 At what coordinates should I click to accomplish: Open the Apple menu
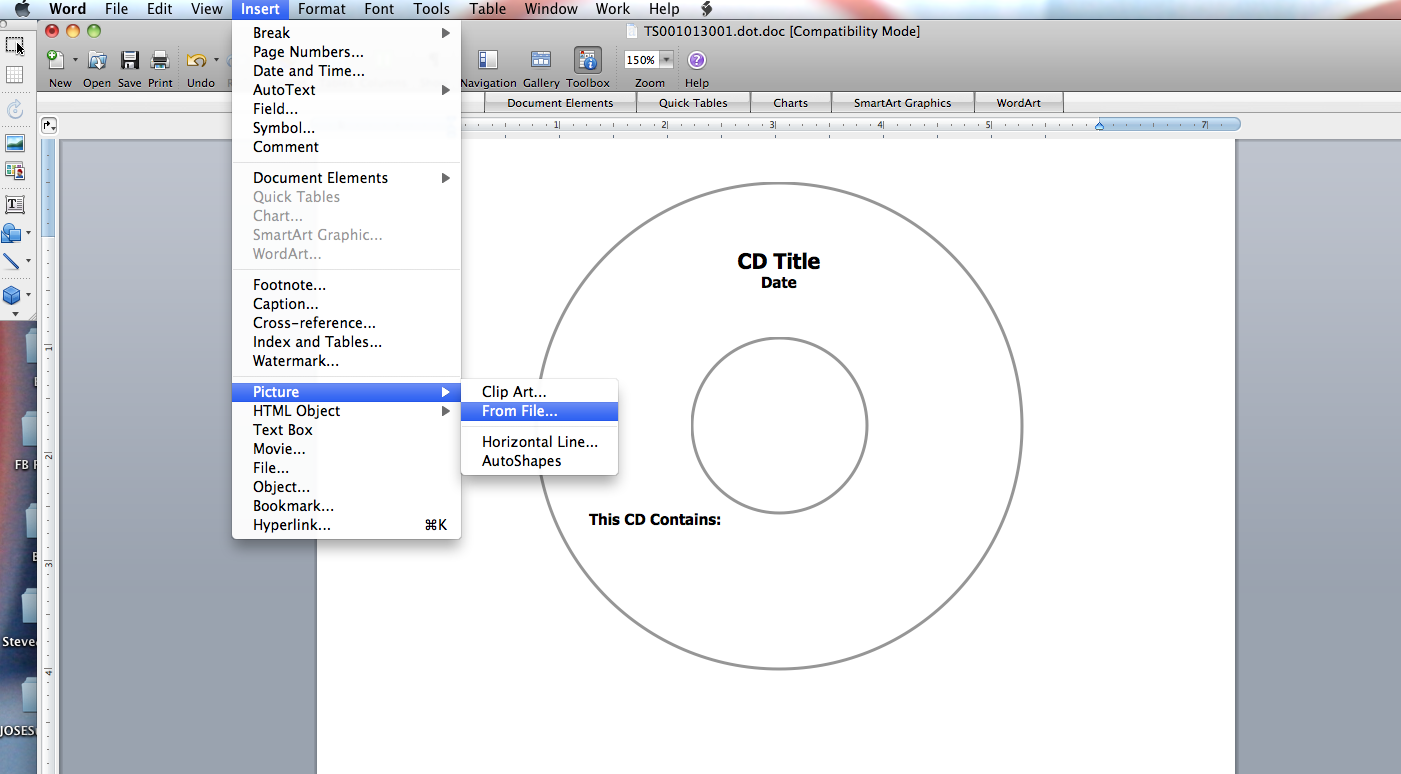pos(22,9)
